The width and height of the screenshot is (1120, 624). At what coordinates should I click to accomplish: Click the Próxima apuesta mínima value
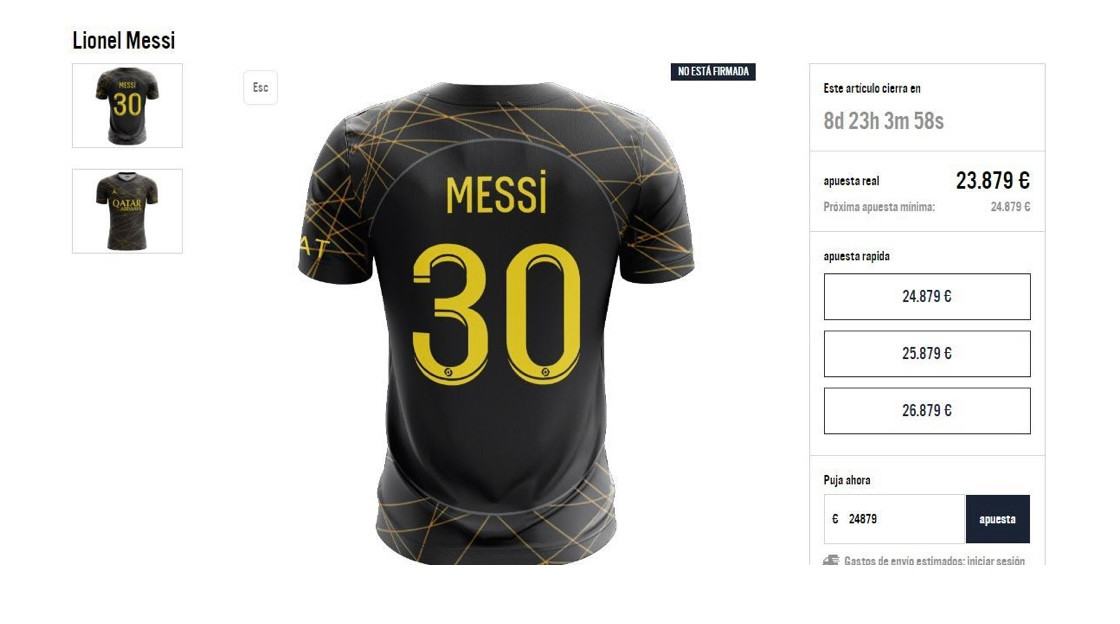click(1010, 207)
